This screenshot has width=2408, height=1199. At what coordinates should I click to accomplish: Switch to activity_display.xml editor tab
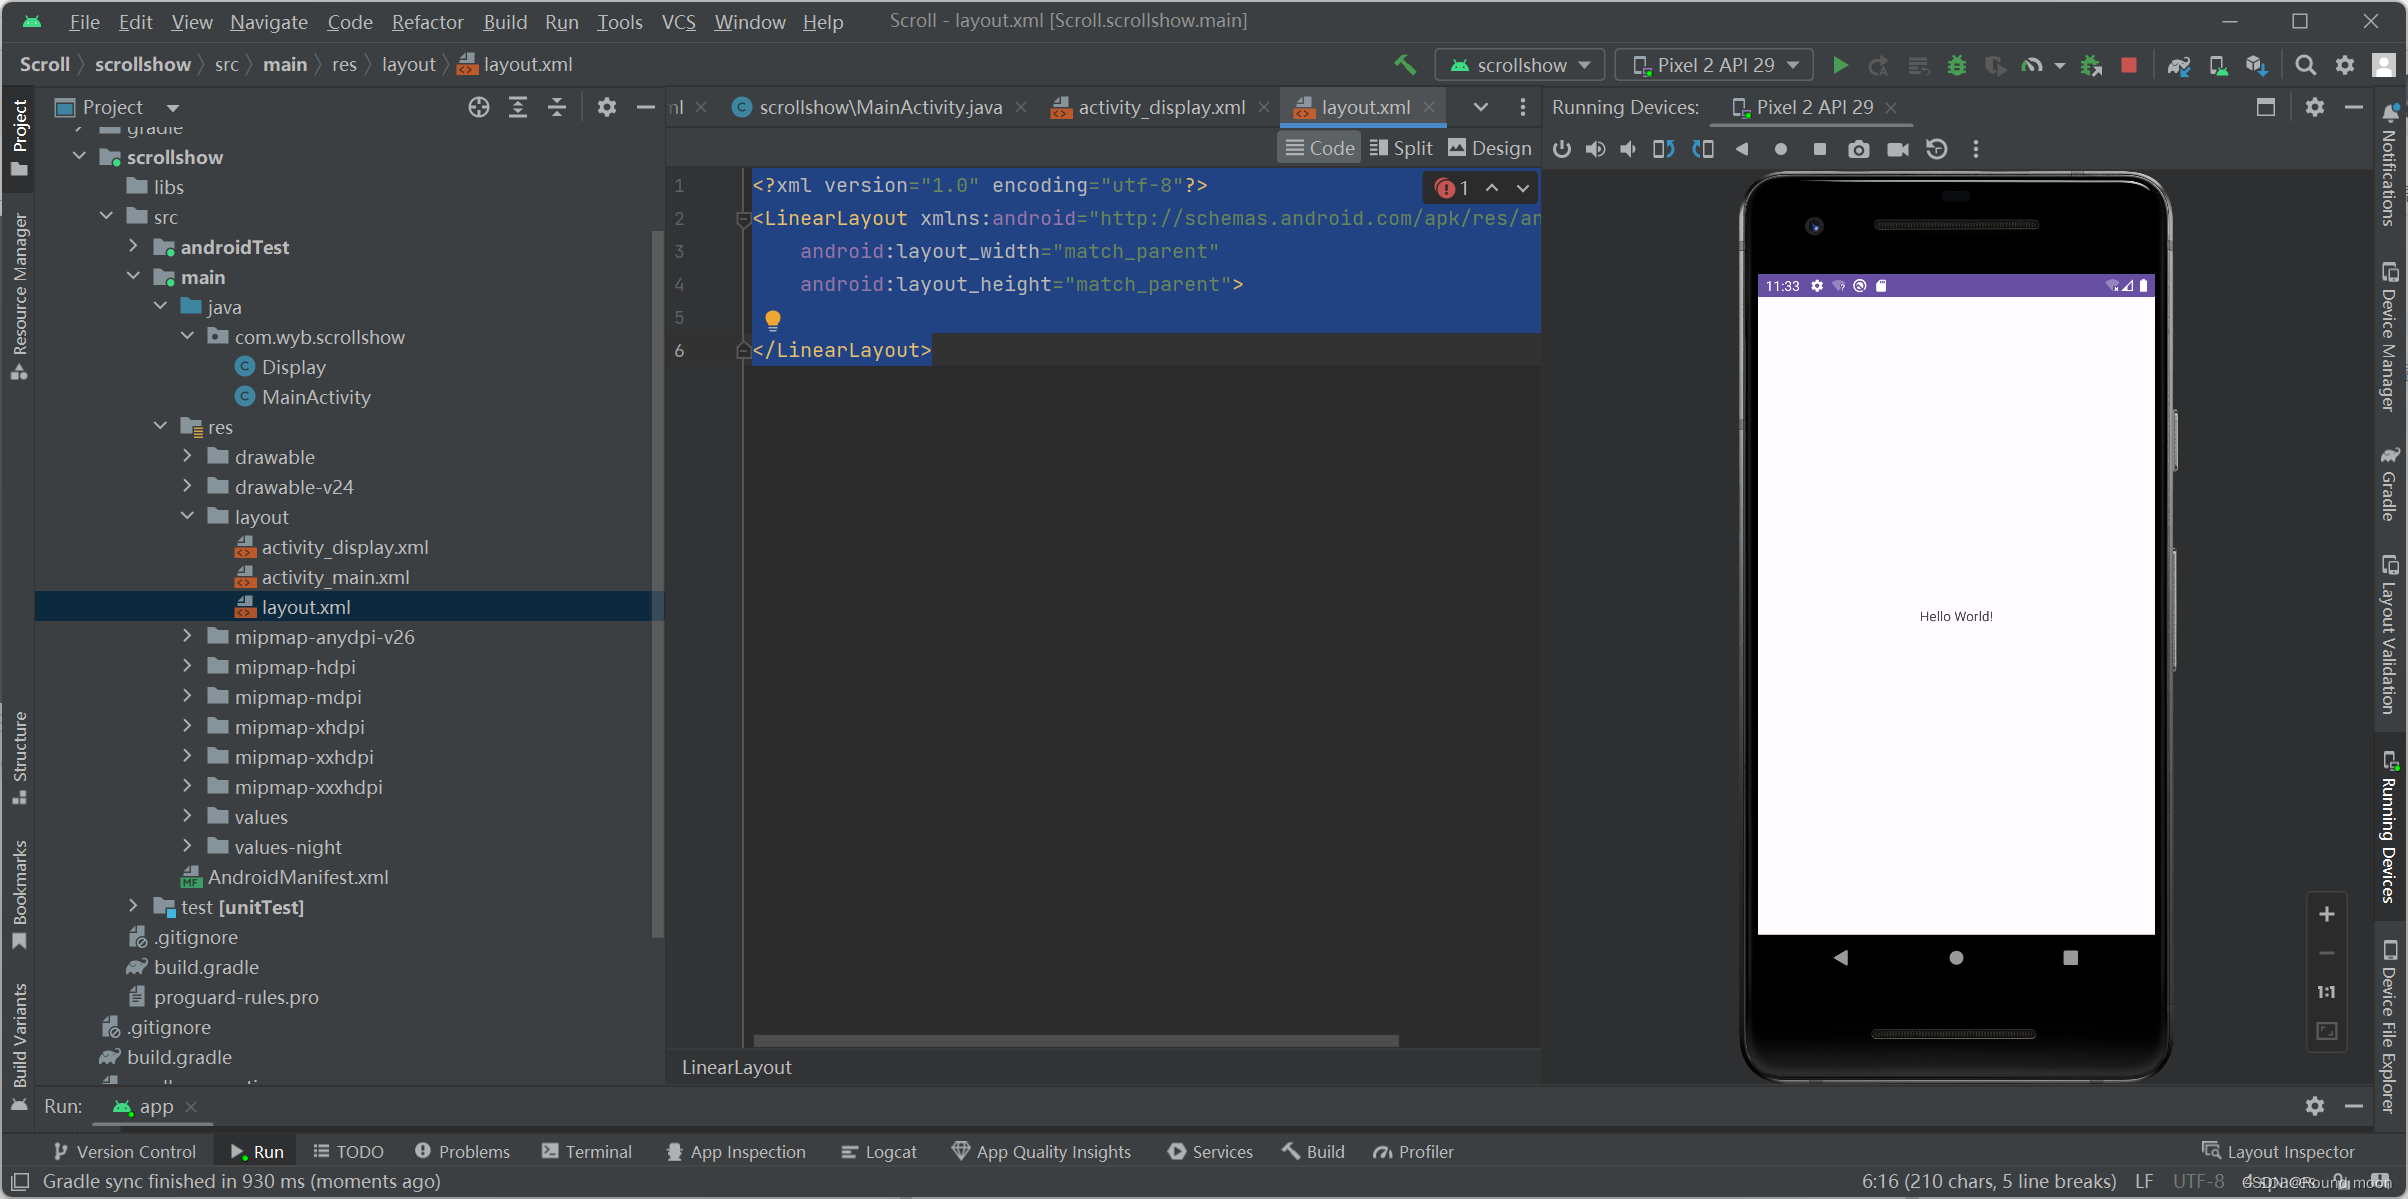1160,107
